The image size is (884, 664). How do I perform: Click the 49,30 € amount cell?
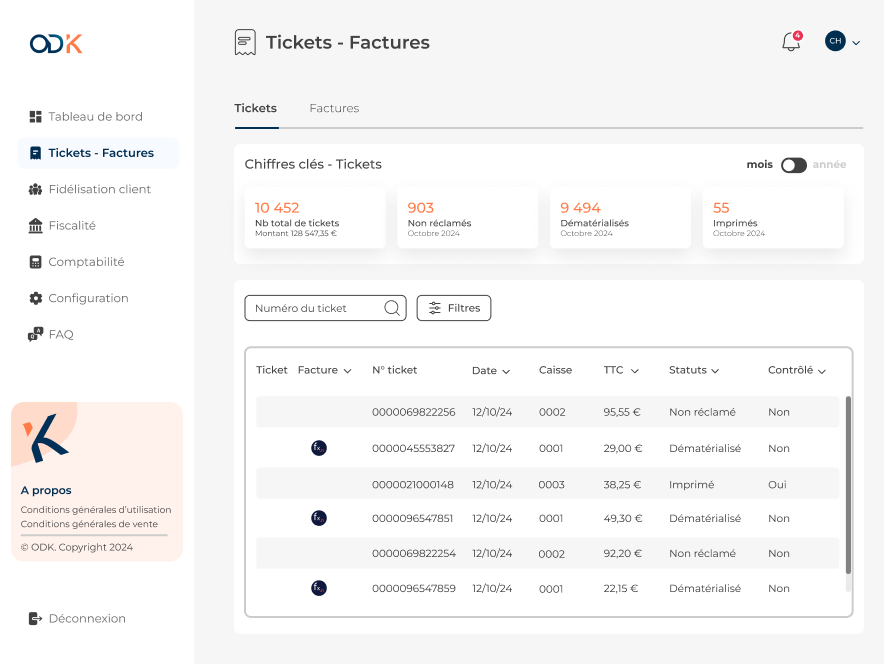pyautogui.click(x=622, y=518)
